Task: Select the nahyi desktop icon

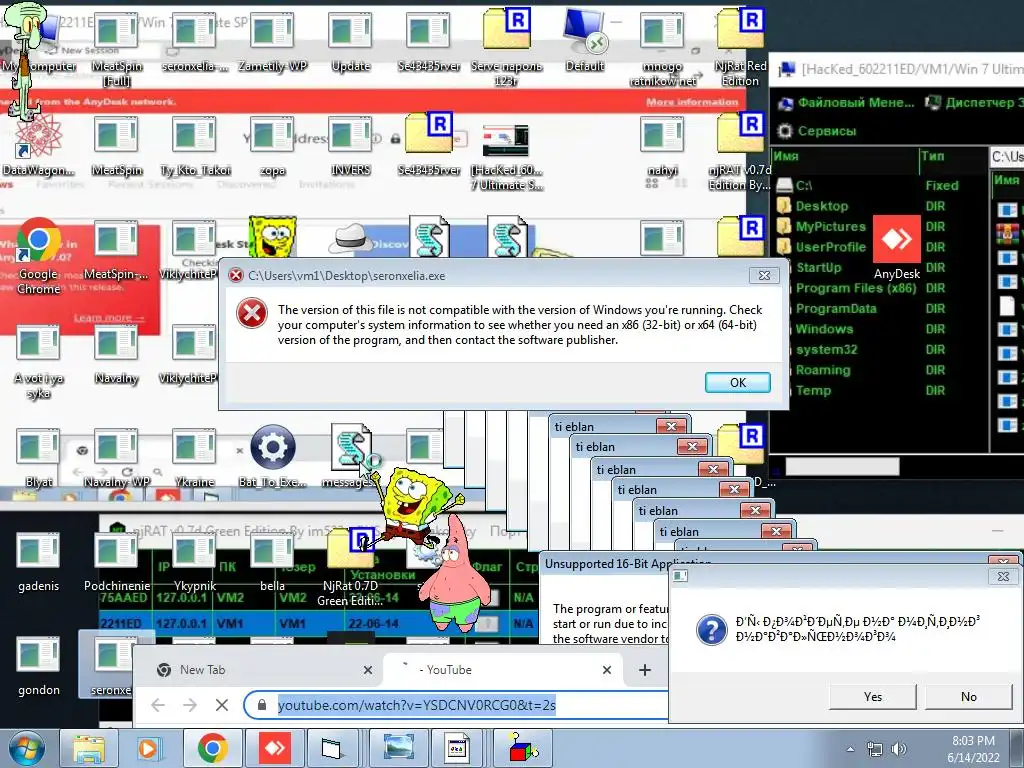Action: click(x=662, y=147)
